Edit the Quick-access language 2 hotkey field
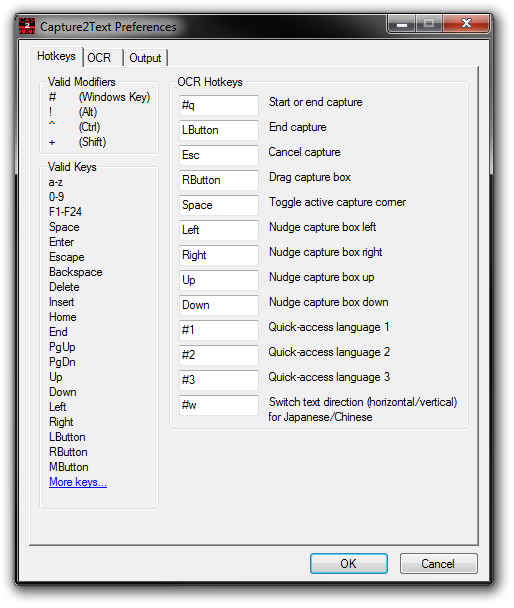Screen dimensions: 514x608 click(219, 355)
